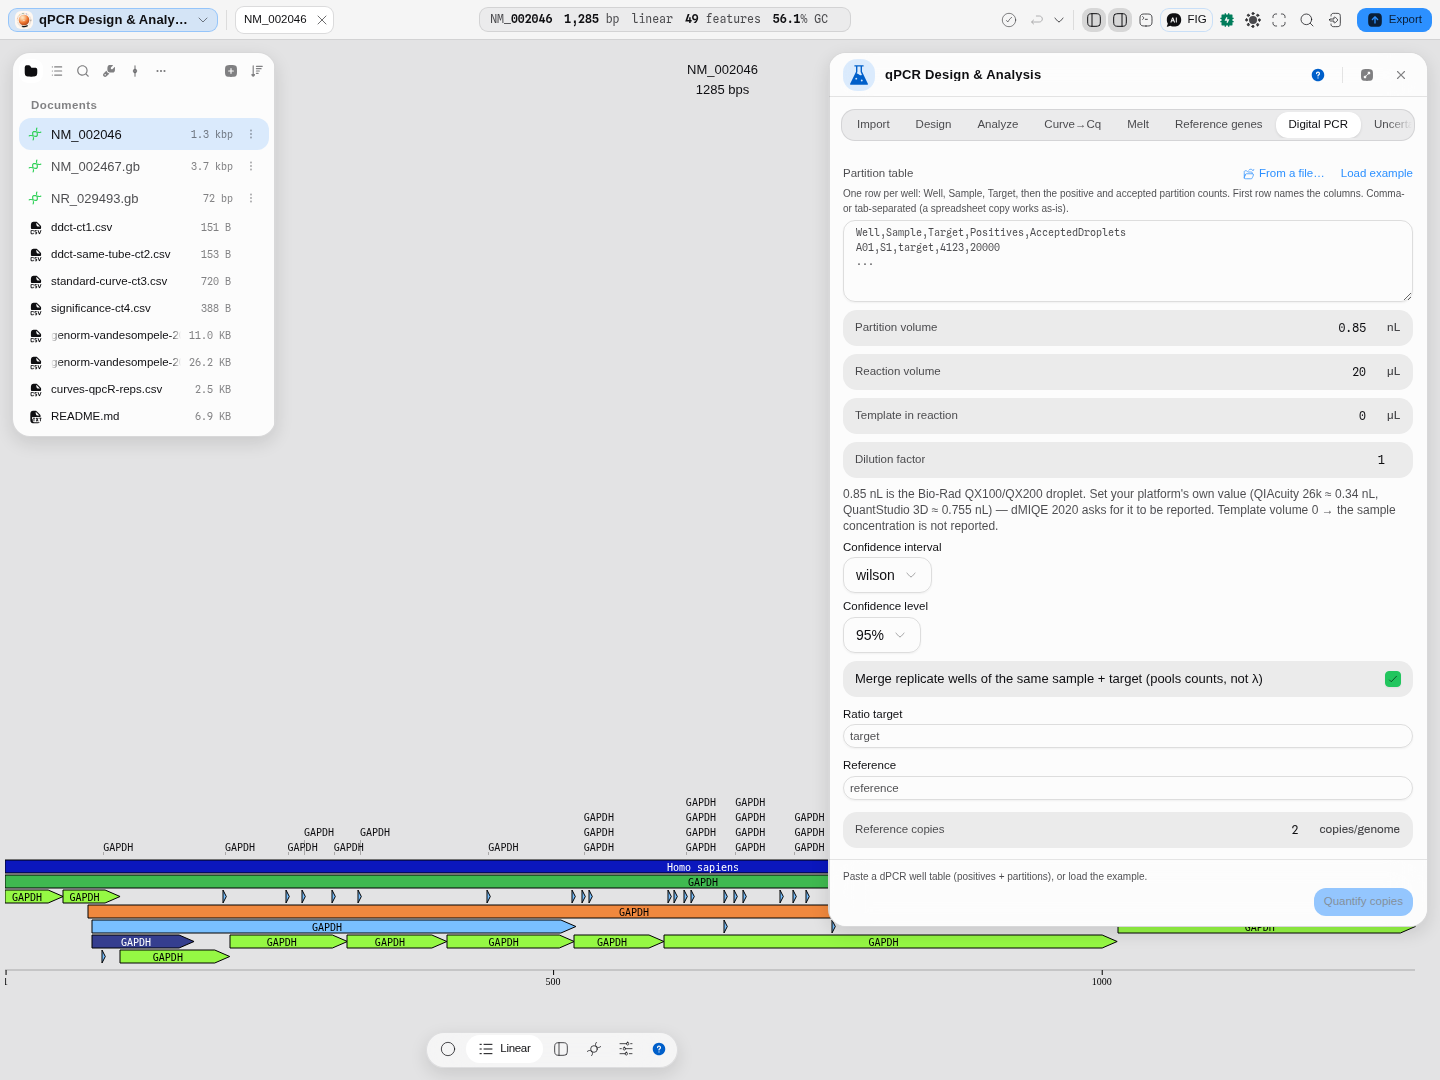Click the green chip icon in top toolbar
The width and height of the screenshot is (1440, 1080).
pos(1227,20)
